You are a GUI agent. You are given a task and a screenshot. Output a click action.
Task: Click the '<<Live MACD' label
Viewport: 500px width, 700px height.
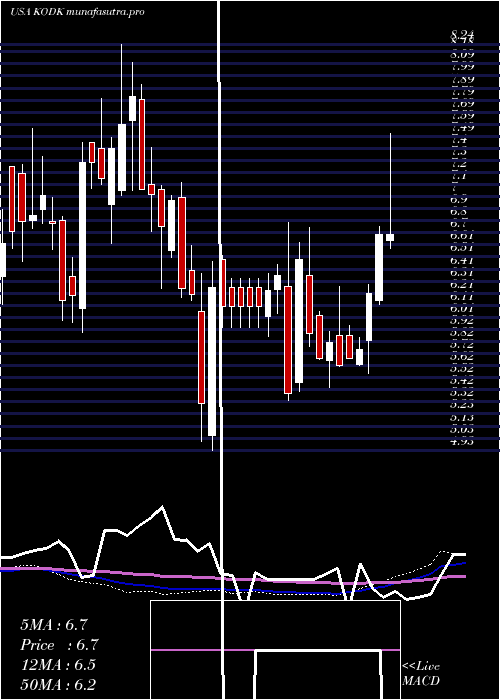421,674
